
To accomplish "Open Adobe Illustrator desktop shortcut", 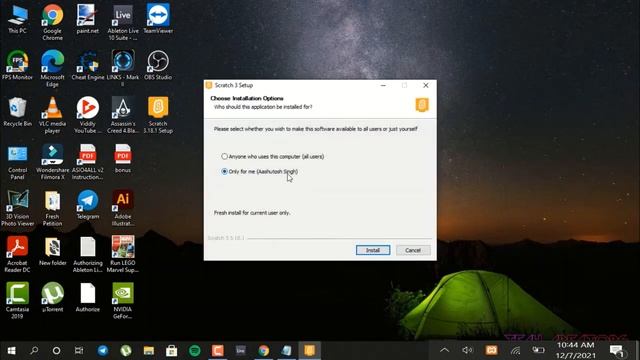I will tap(123, 208).
